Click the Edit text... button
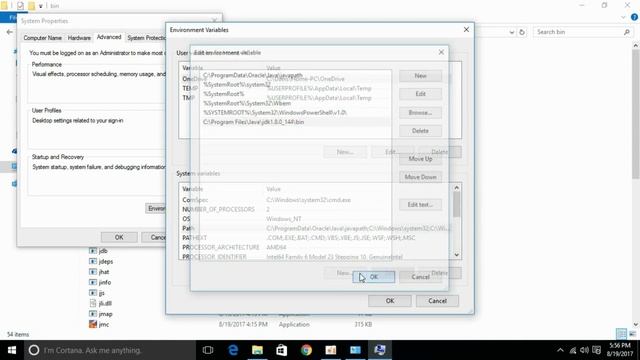 click(420, 204)
